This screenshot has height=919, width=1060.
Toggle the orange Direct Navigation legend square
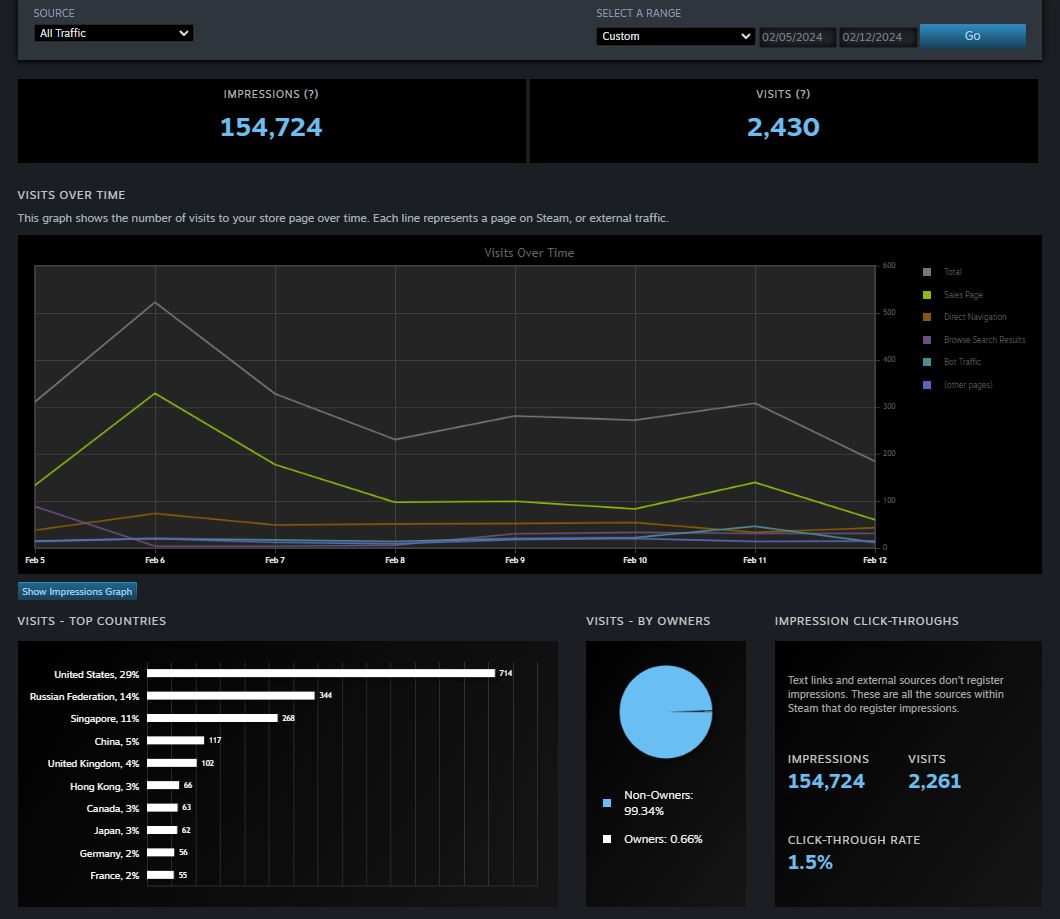927,317
